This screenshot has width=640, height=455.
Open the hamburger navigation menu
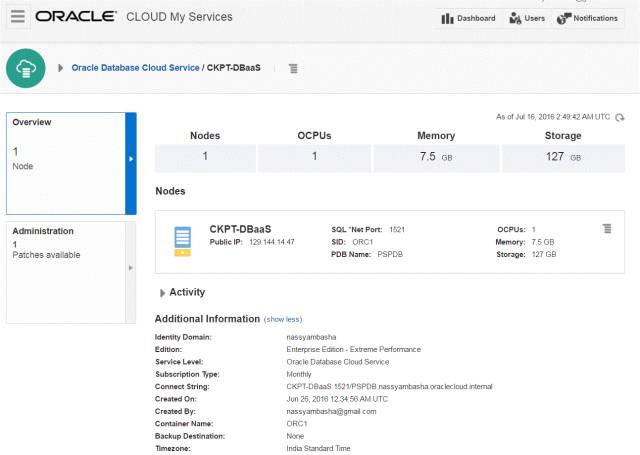pos(17,17)
